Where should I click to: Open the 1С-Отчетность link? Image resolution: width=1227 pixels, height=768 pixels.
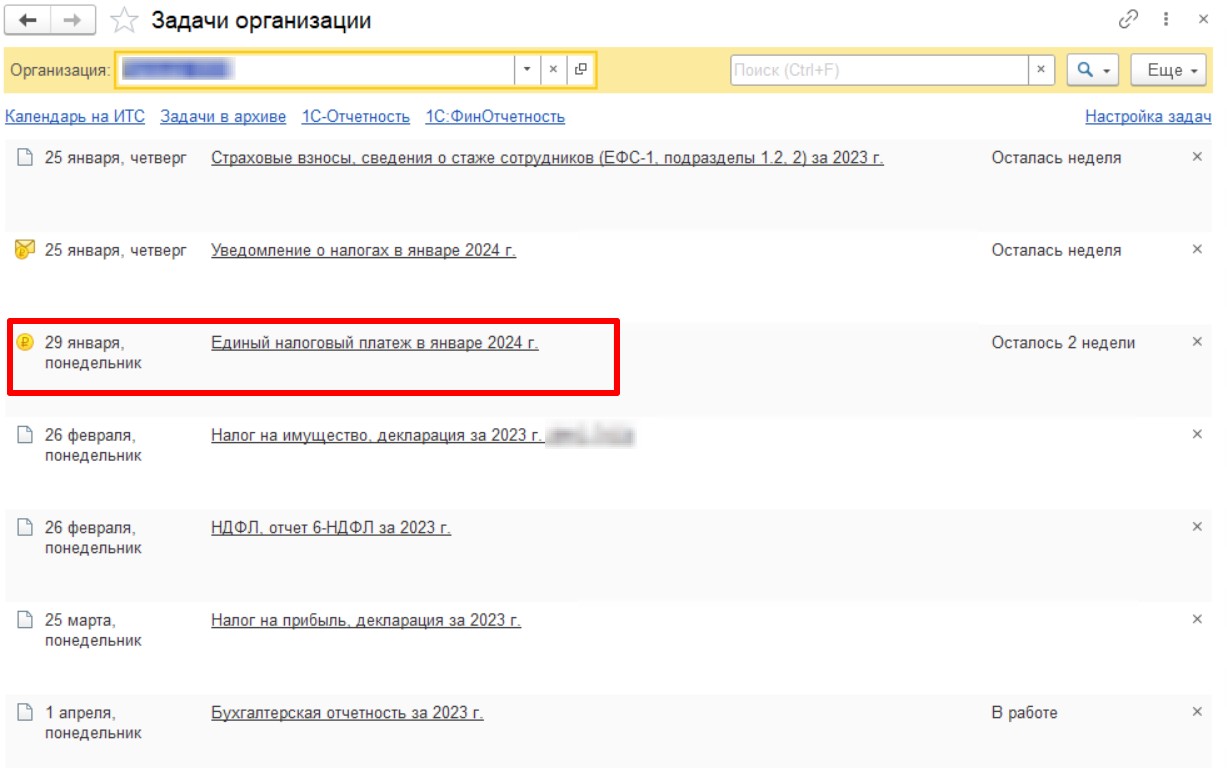tap(356, 117)
